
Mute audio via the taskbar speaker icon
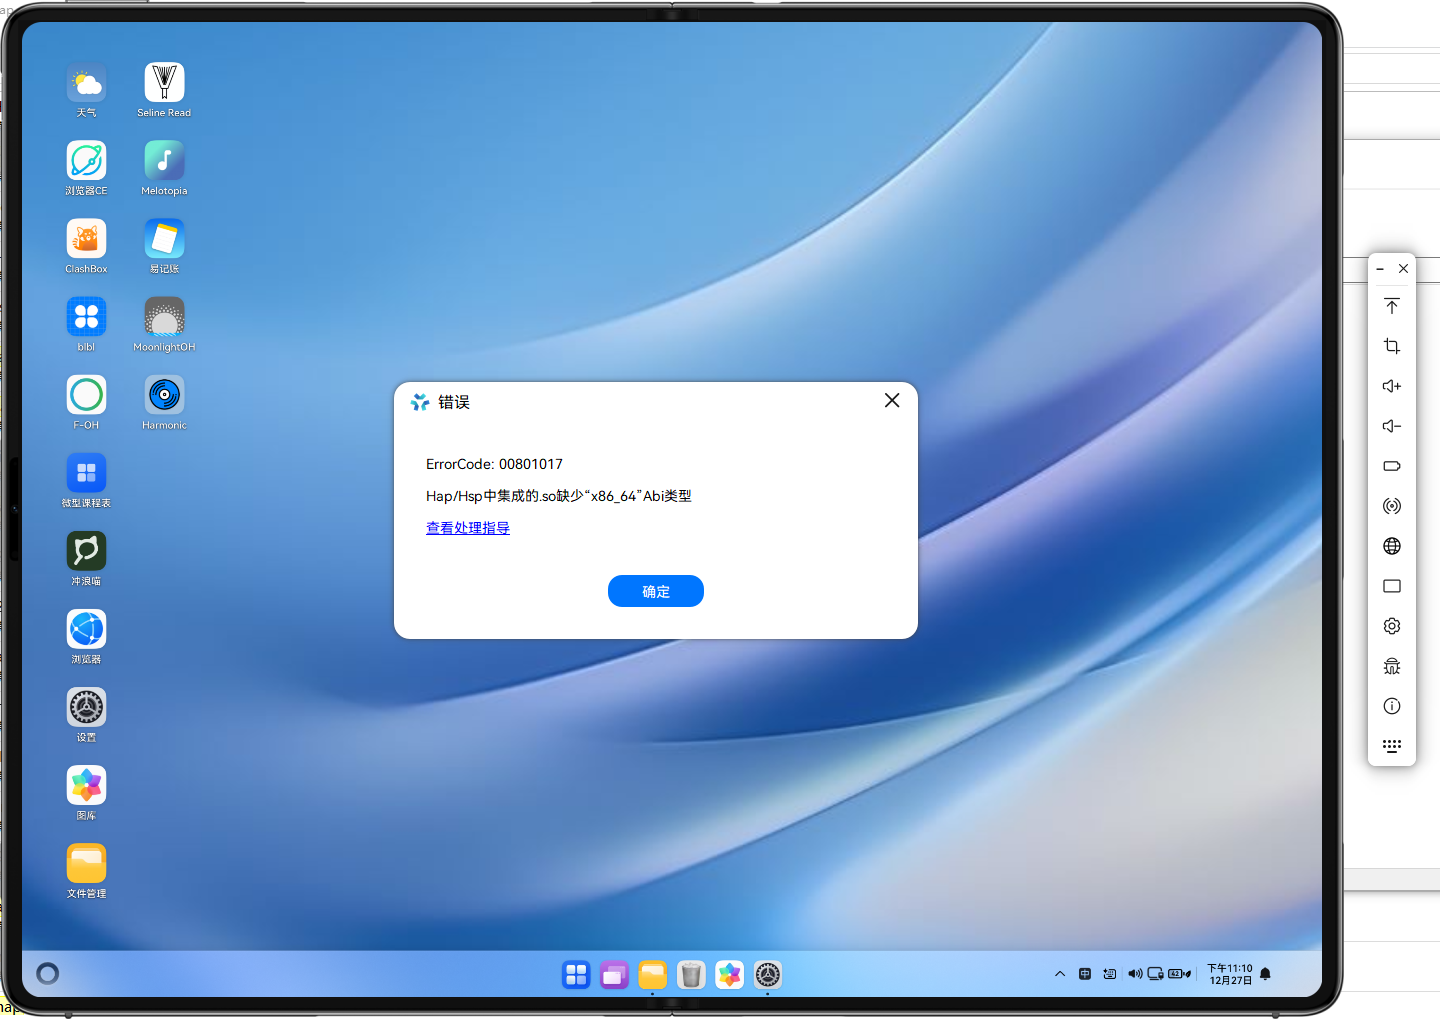tap(1135, 973)
